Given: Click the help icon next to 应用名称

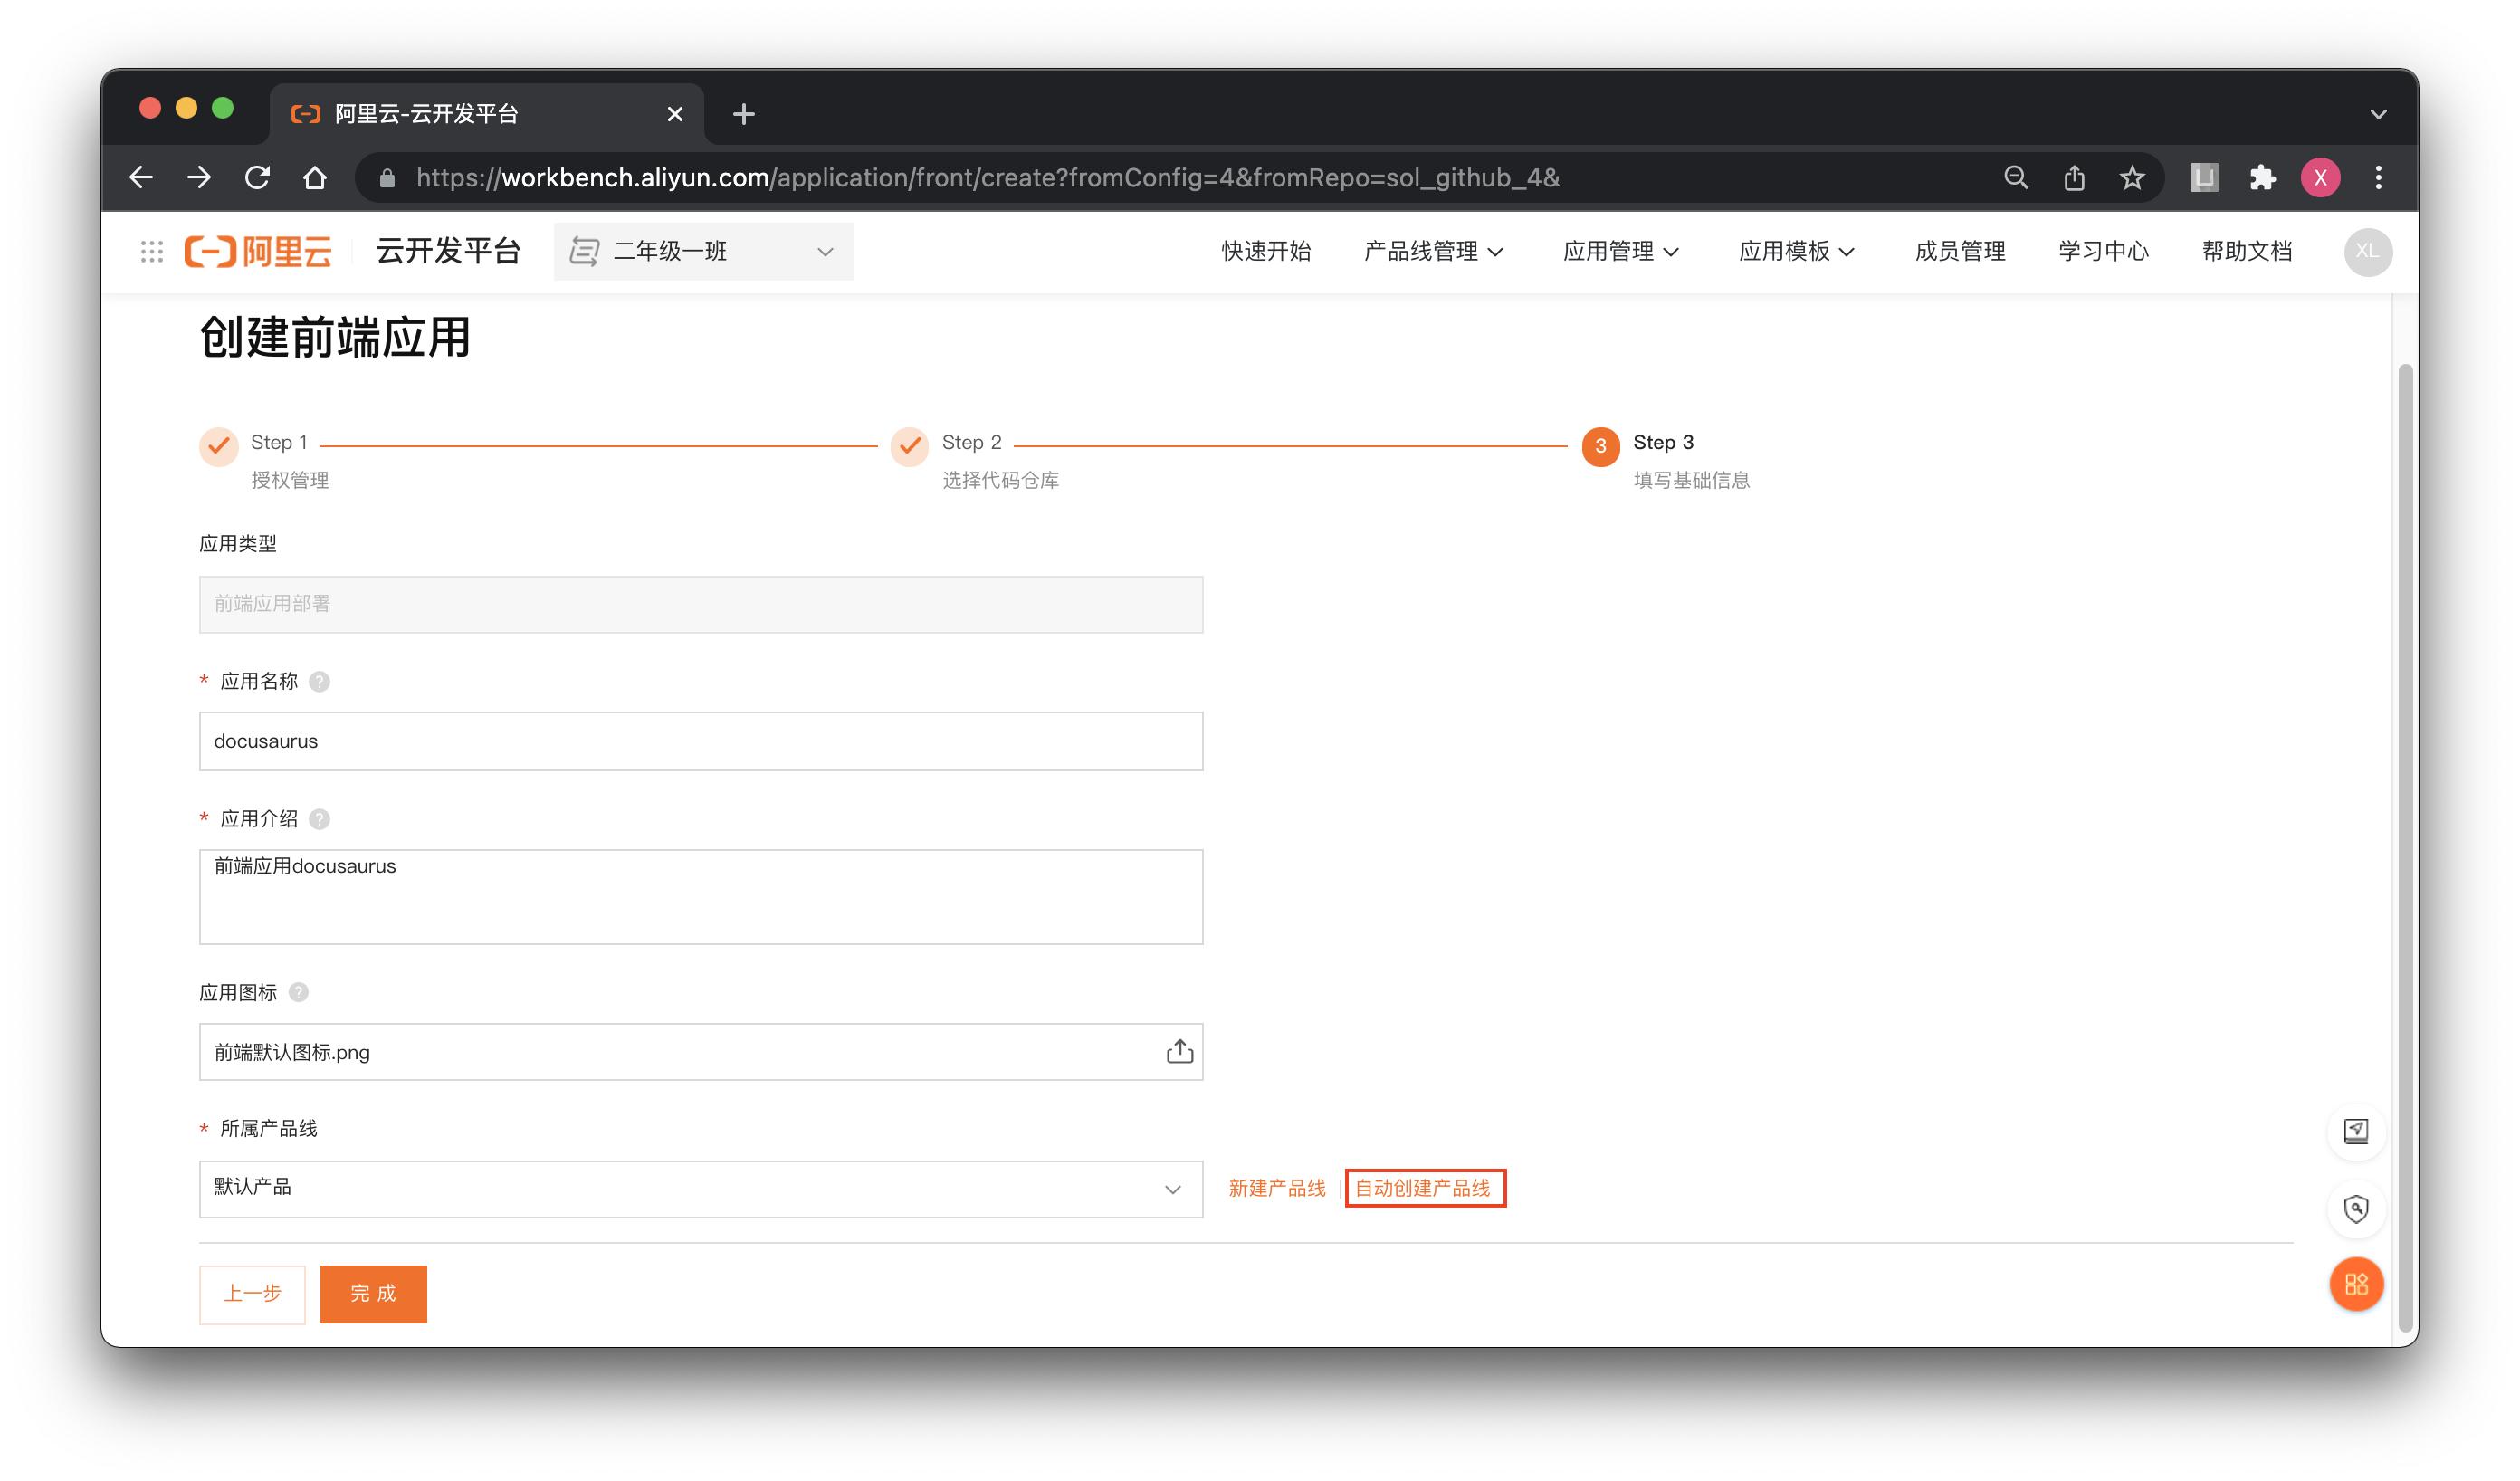Looking at the screenshot, I should click(x=320, y=681).
